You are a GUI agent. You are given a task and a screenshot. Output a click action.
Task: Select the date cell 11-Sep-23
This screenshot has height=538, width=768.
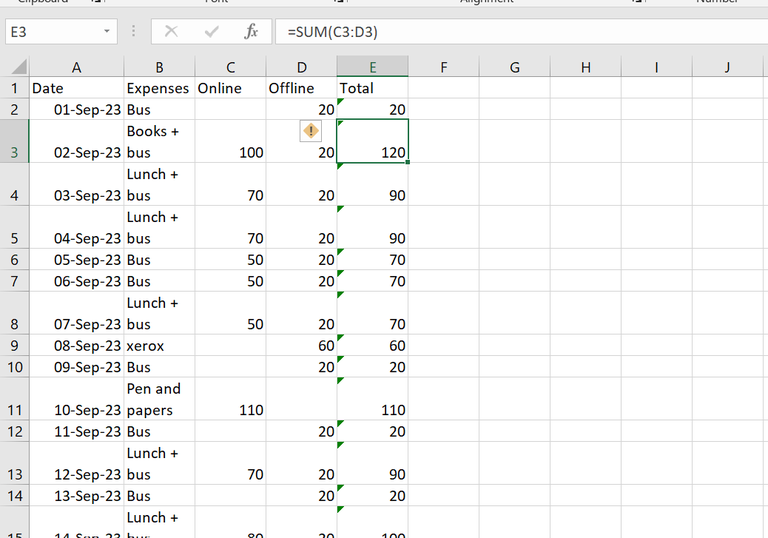76,431
